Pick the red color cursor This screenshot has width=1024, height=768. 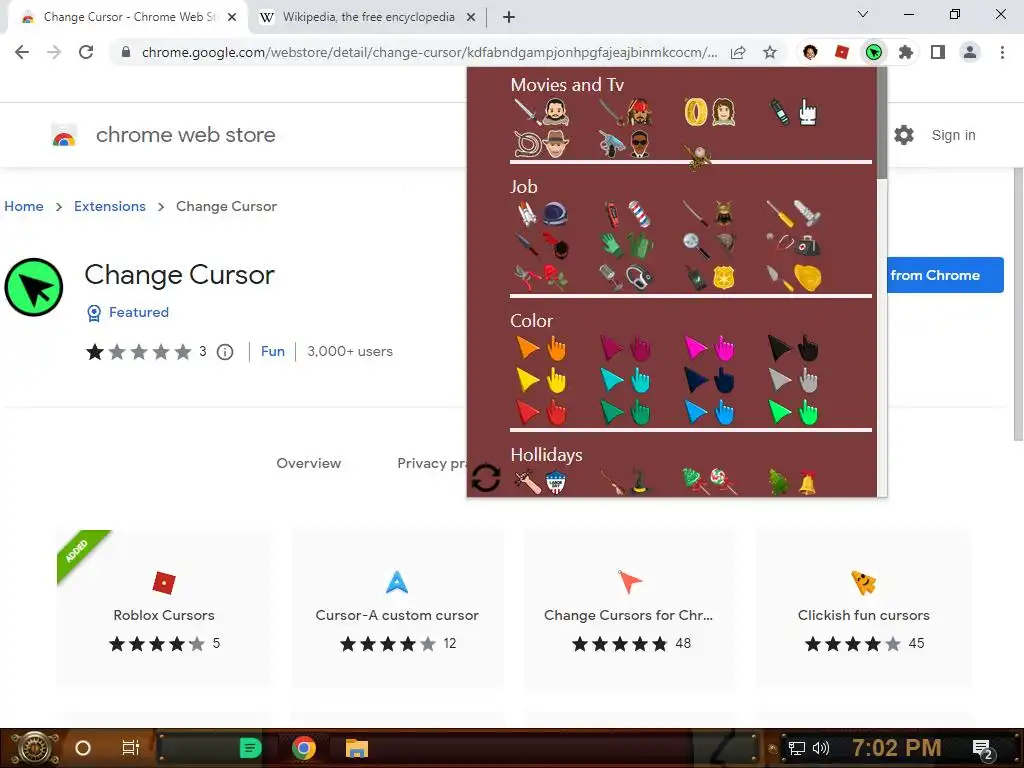[541, 412]
